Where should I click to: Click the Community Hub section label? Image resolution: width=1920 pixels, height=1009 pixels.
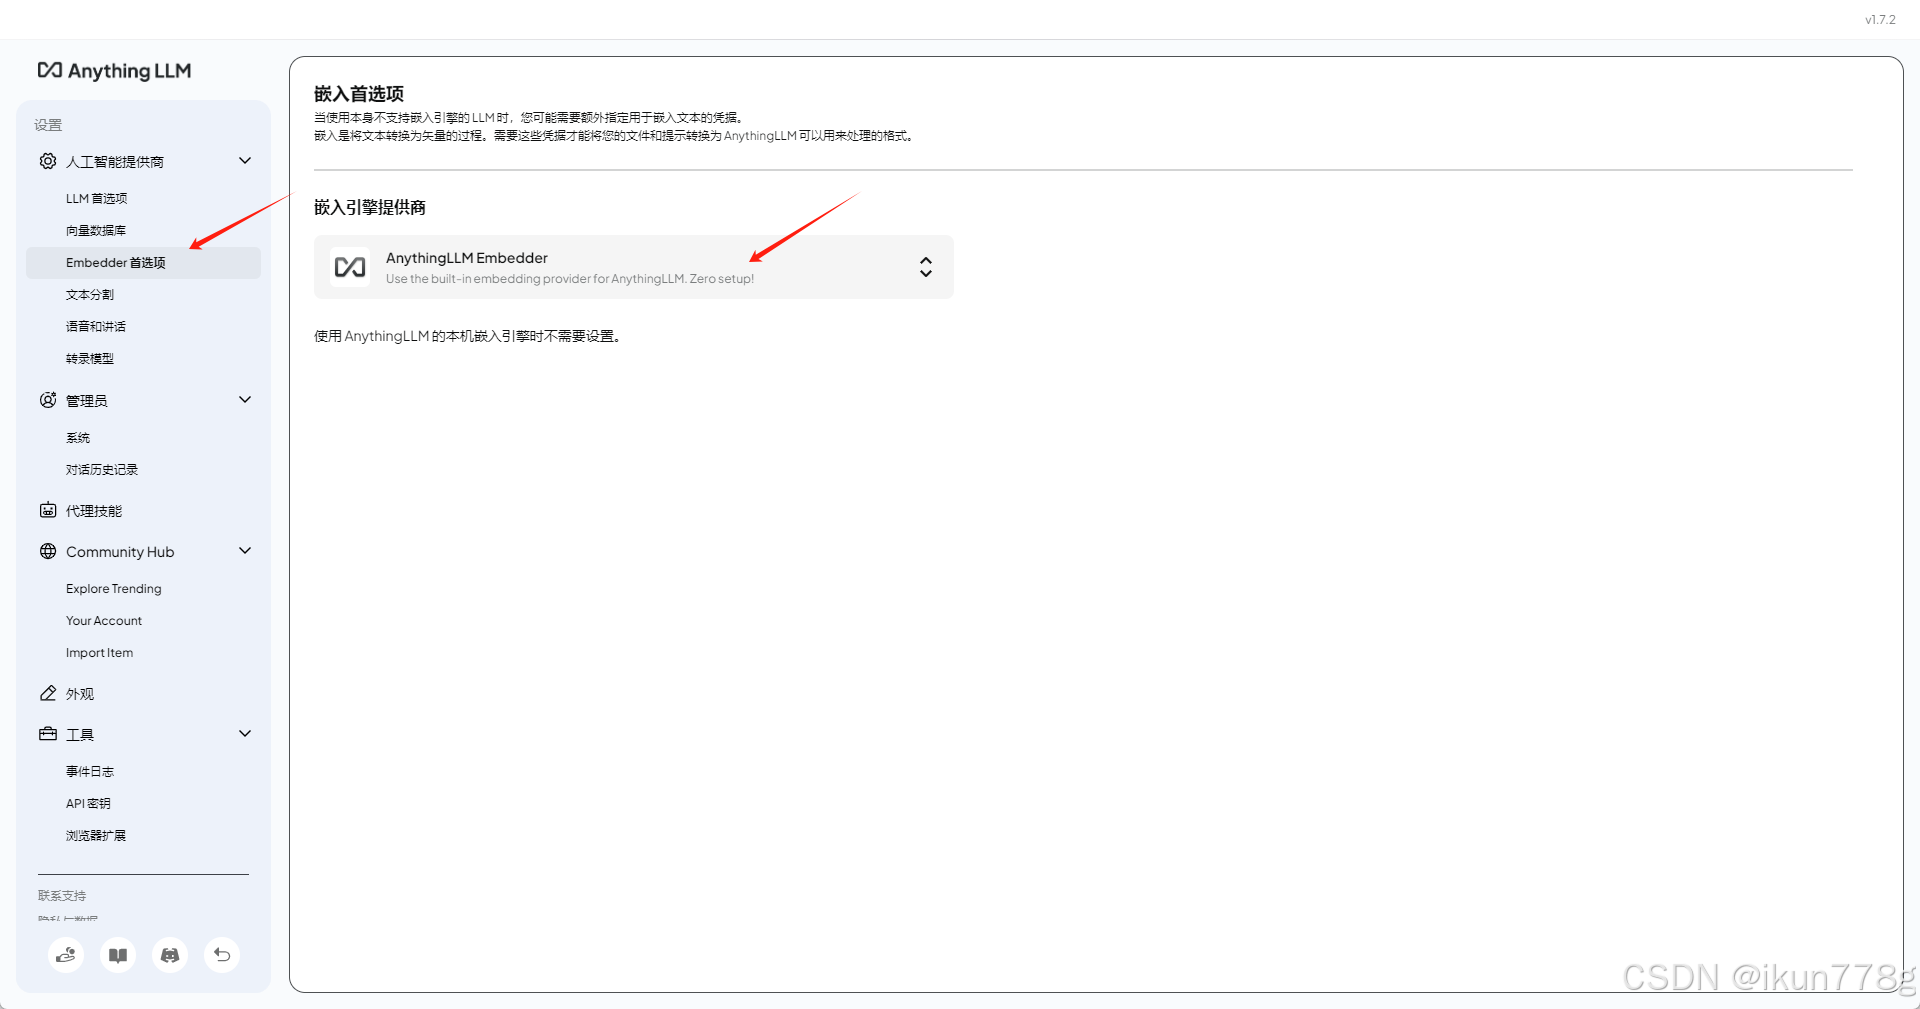[120, 552]
